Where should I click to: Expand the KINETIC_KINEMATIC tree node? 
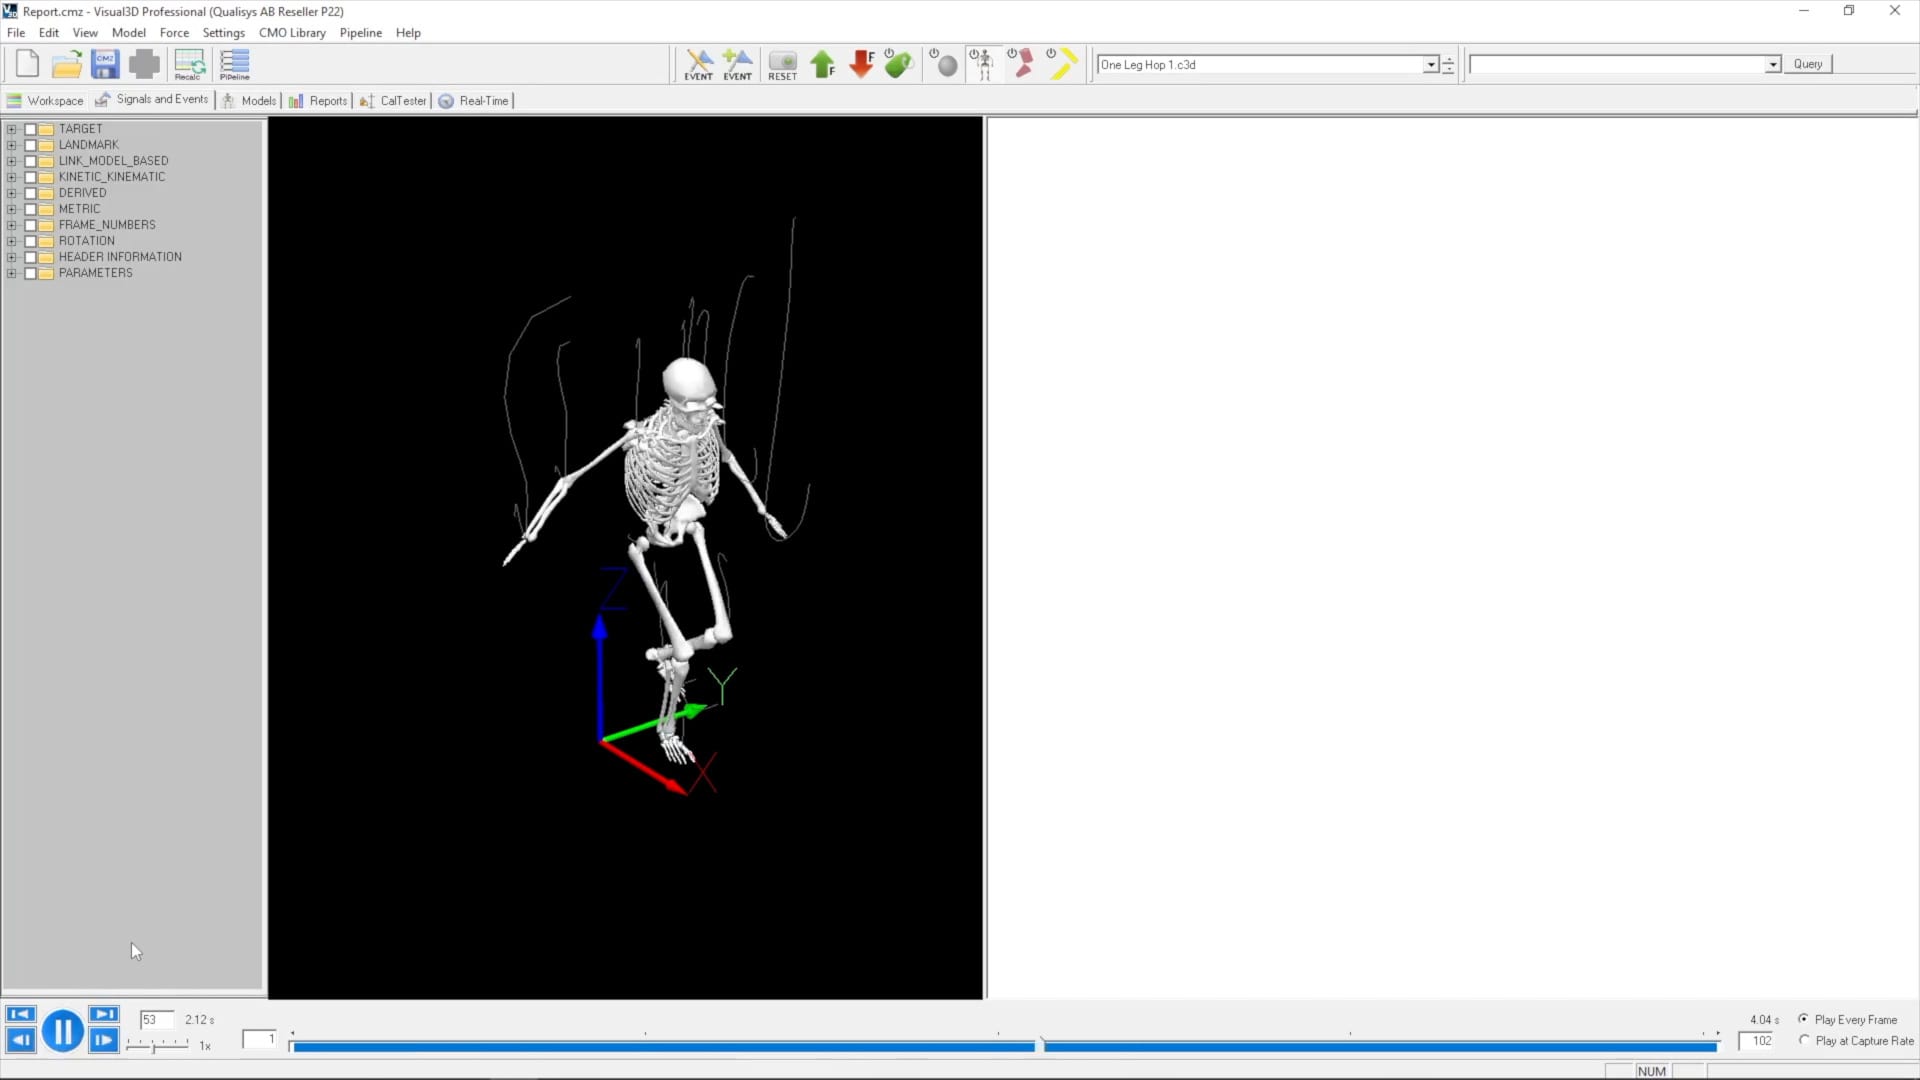tap(10, 177)
